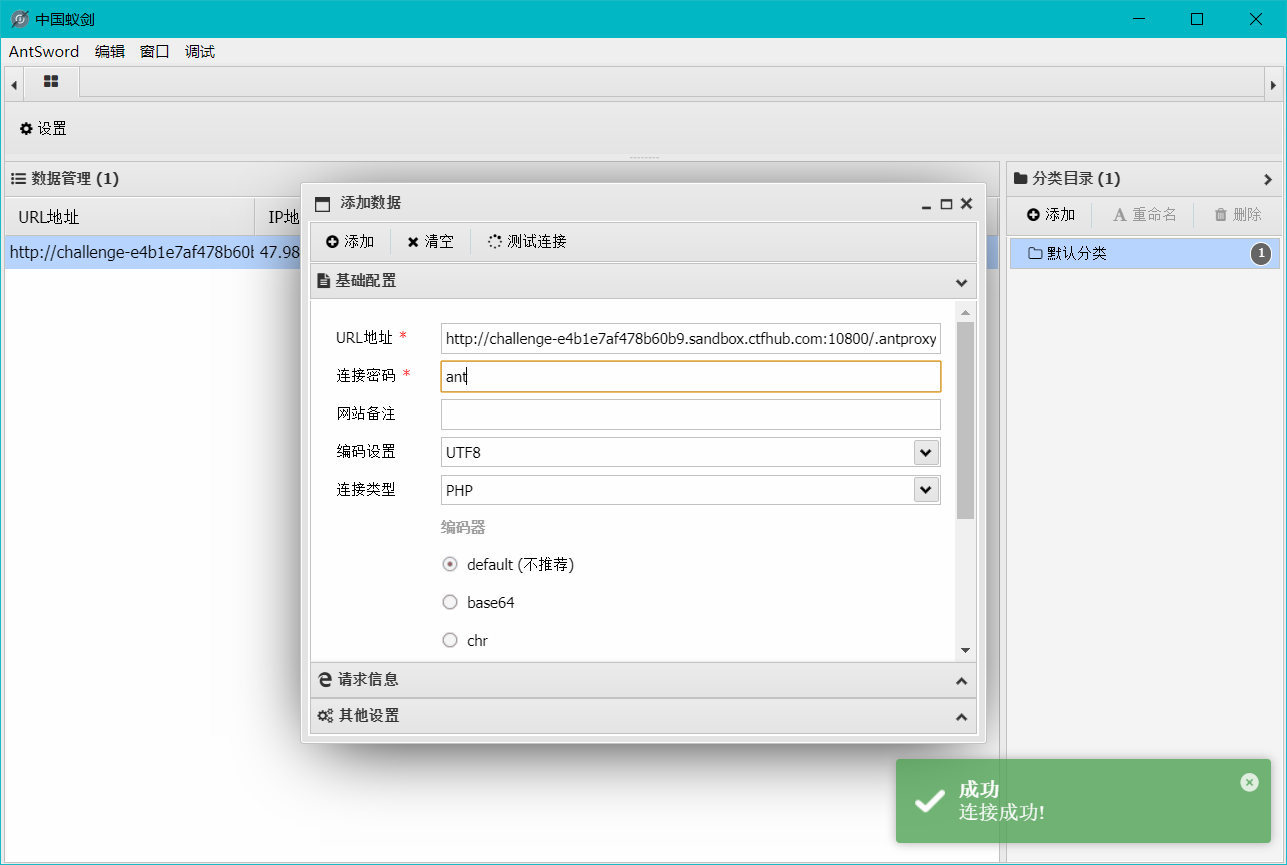Open the 设置 gear settings

pos(43,129)
